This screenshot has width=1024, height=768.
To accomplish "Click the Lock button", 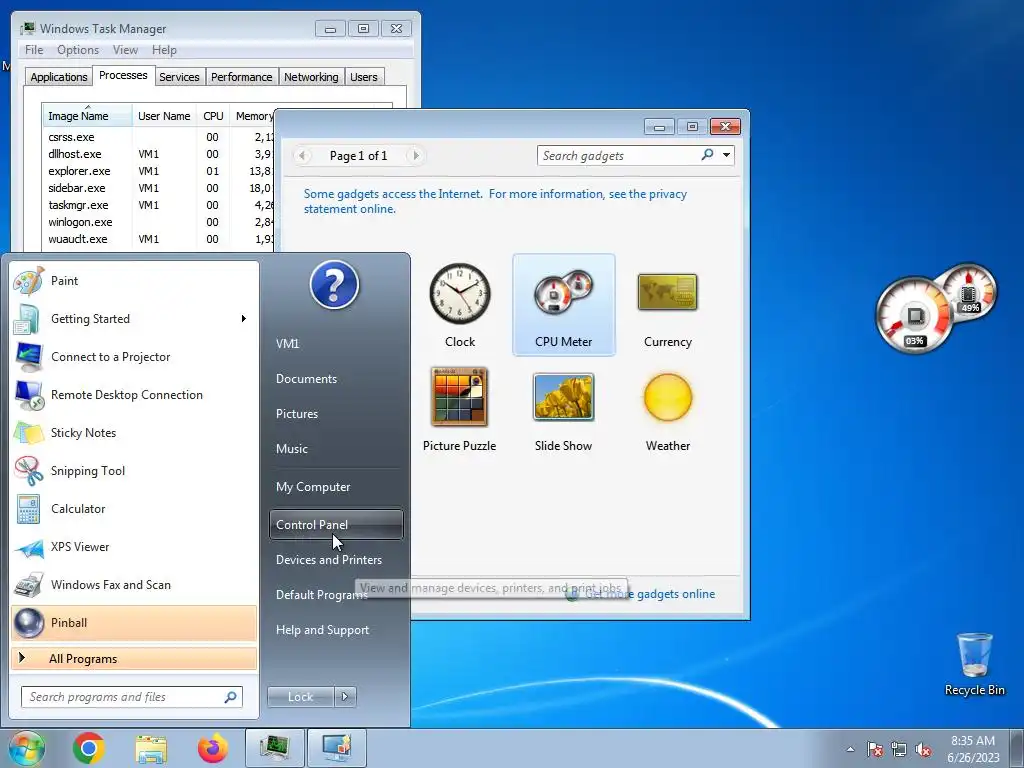I will click(300, 697).
